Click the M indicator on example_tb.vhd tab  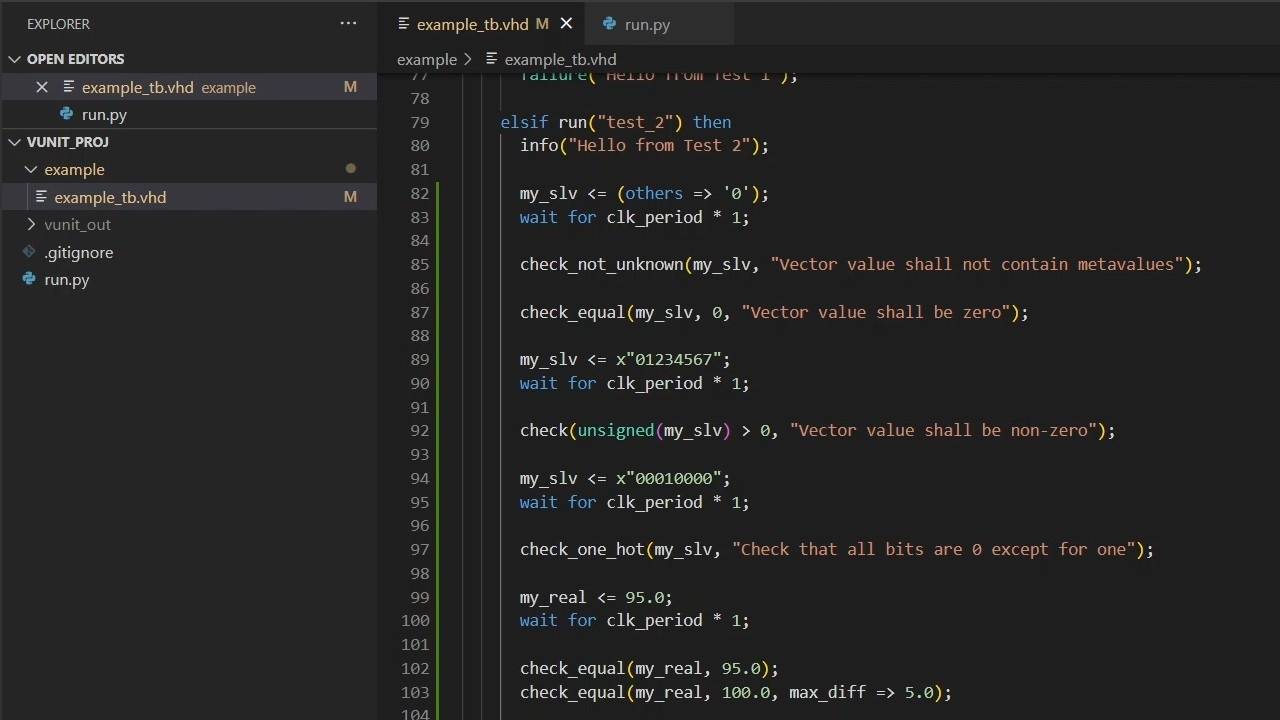click(541, 24)
